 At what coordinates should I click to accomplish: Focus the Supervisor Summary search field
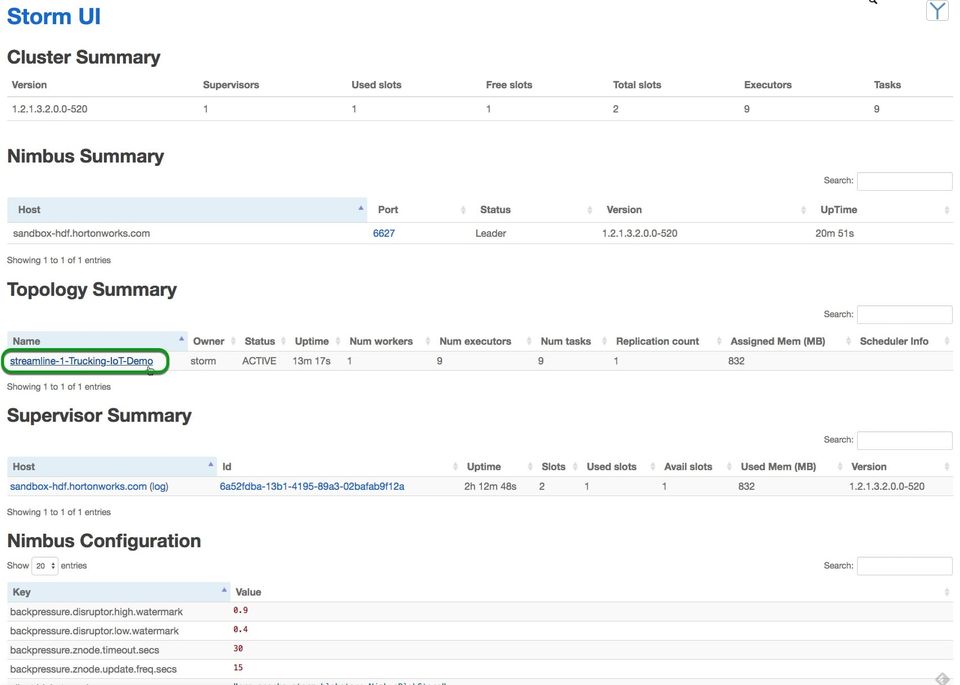(x=904, y=440)
